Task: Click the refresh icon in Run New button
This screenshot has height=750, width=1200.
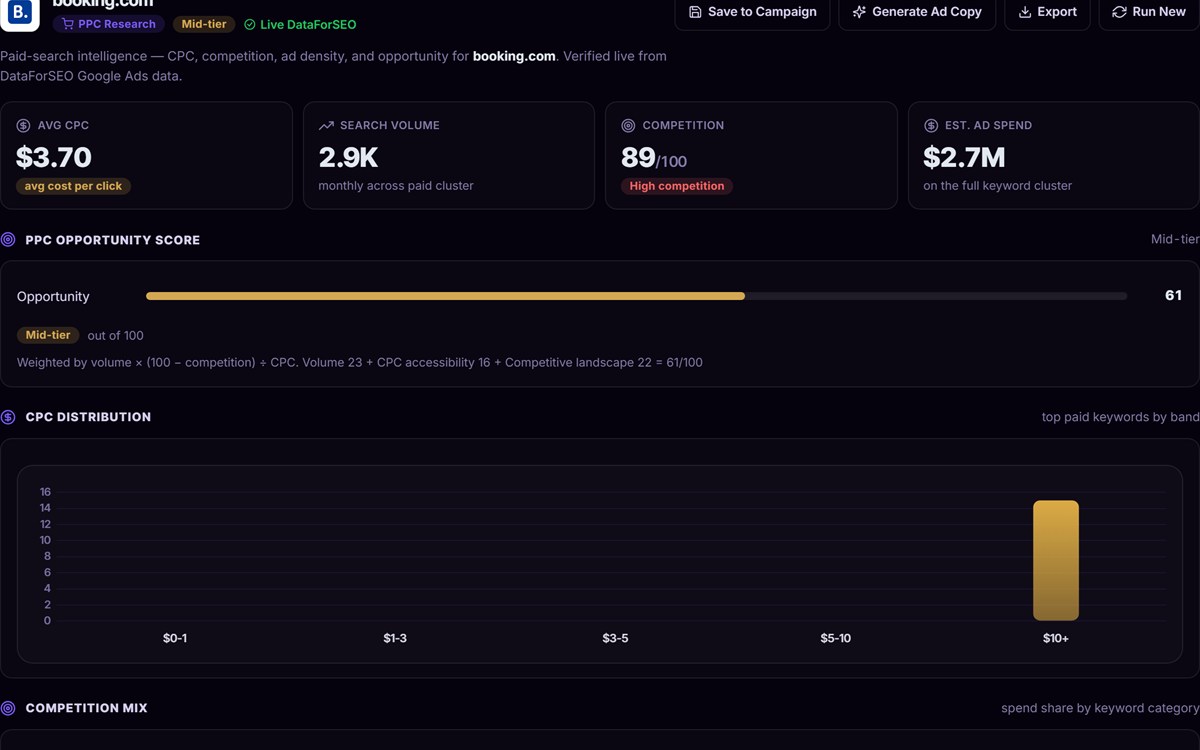Action: click(1119, 12)
